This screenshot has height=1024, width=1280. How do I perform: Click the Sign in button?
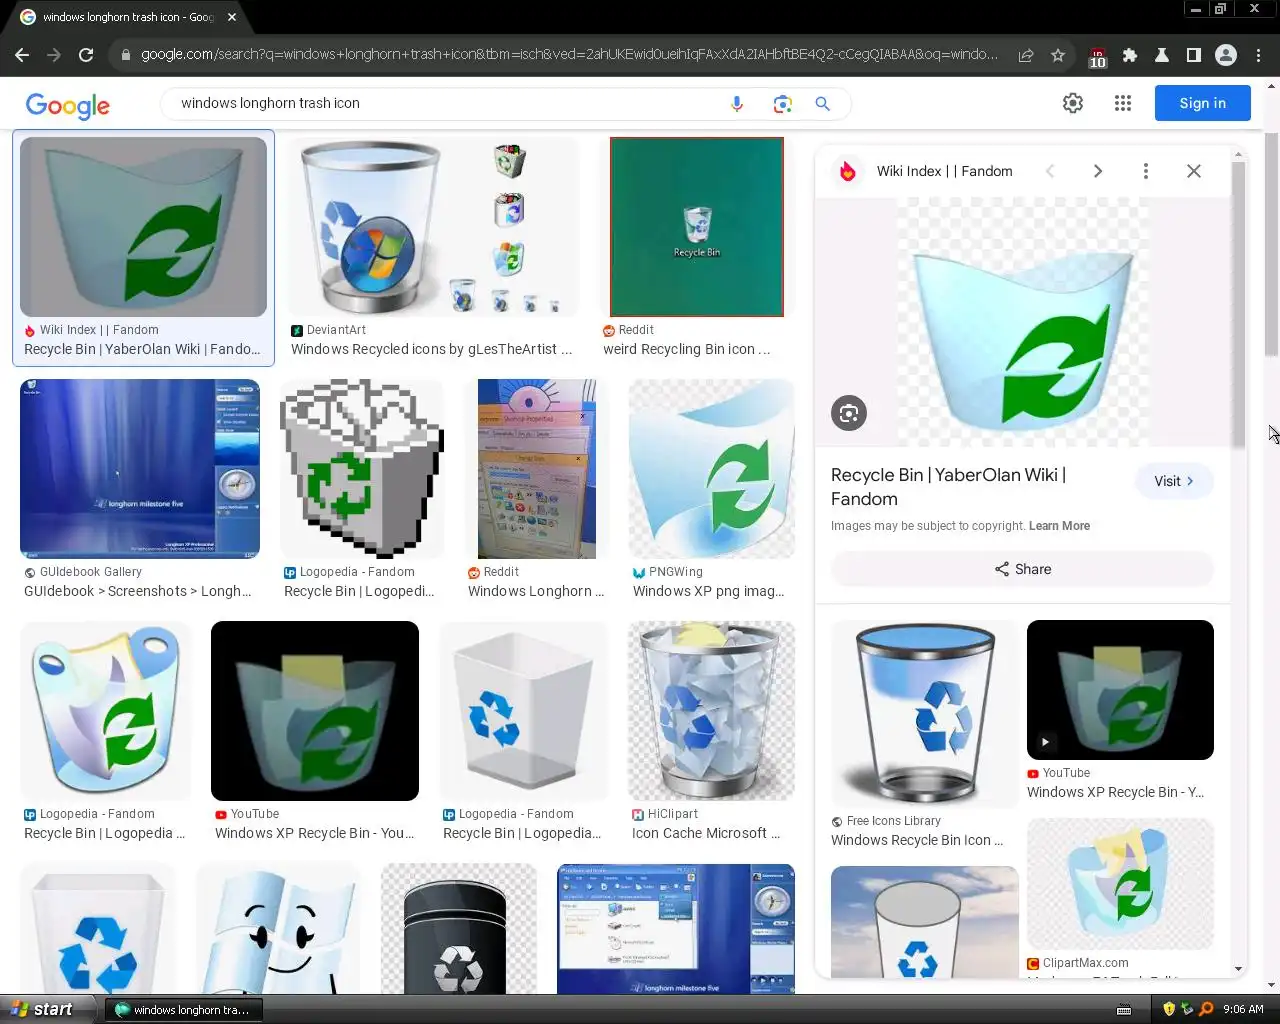(1202, 103)
